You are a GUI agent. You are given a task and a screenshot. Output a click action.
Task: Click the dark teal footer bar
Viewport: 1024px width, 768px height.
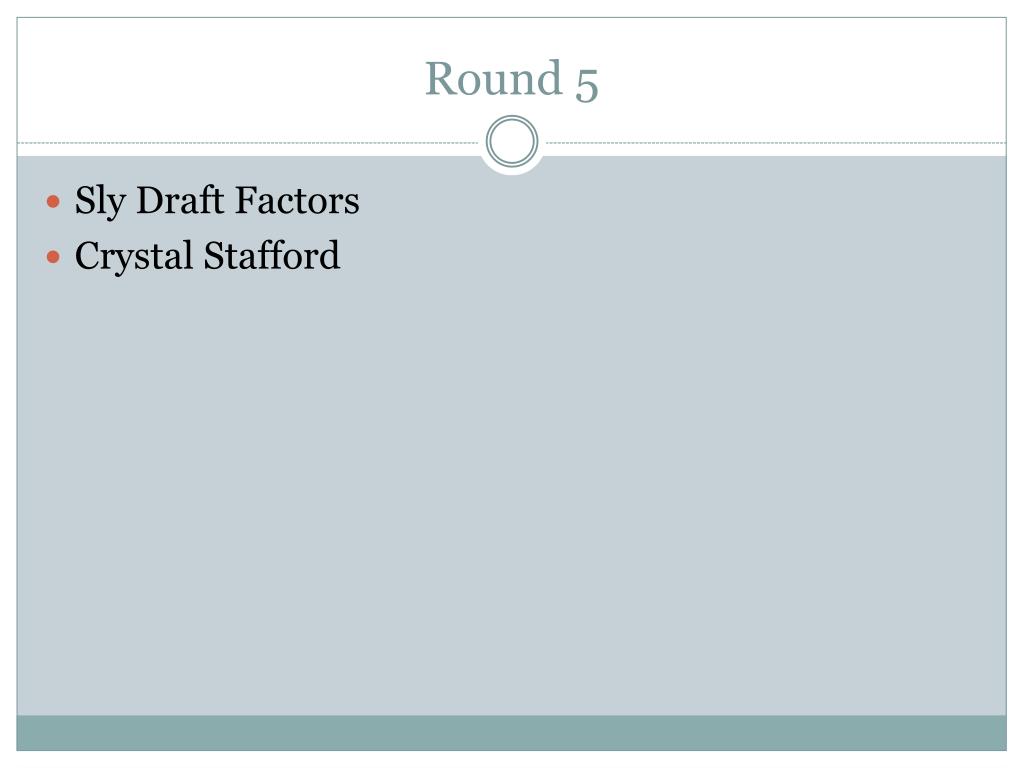(x=511, y=733)
